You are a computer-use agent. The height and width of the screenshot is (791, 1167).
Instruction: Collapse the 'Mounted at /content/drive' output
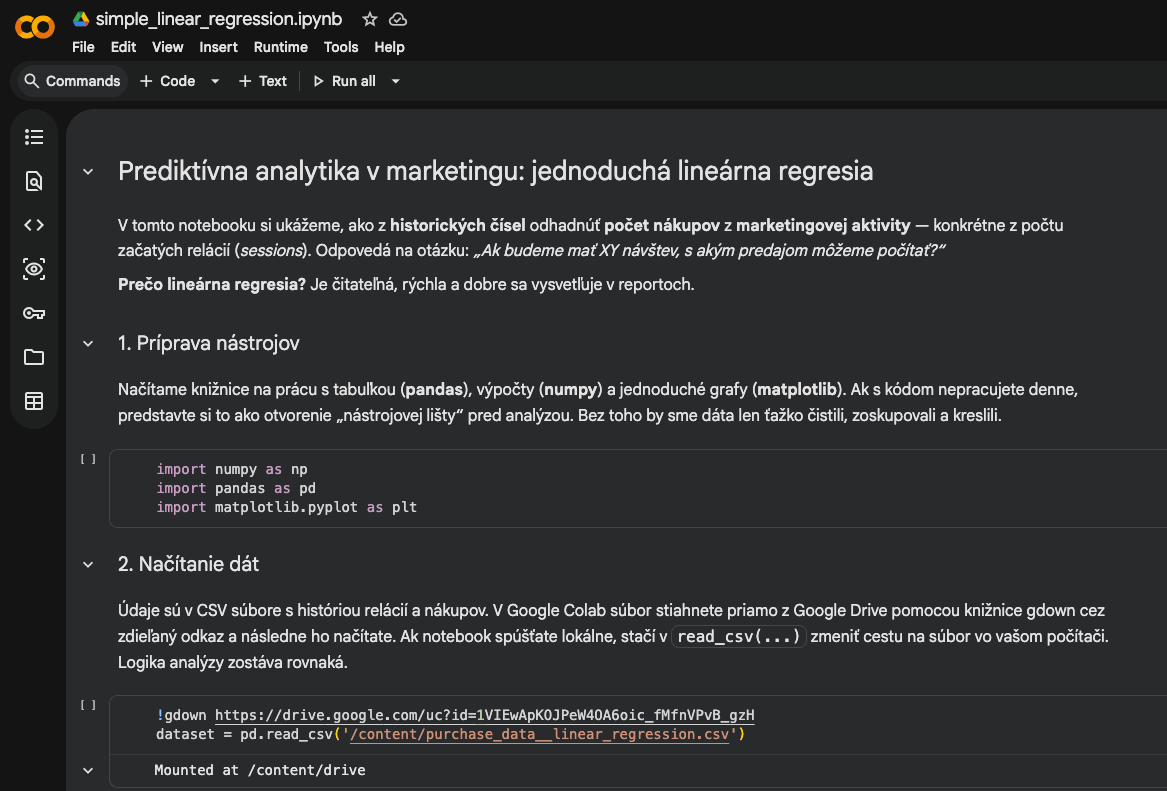tap(88, 770)
